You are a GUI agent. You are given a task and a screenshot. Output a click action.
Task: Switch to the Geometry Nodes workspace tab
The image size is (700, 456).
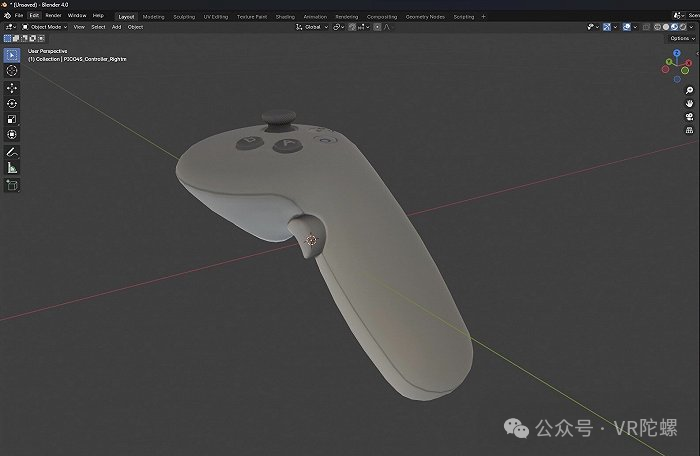coord(425,17)
